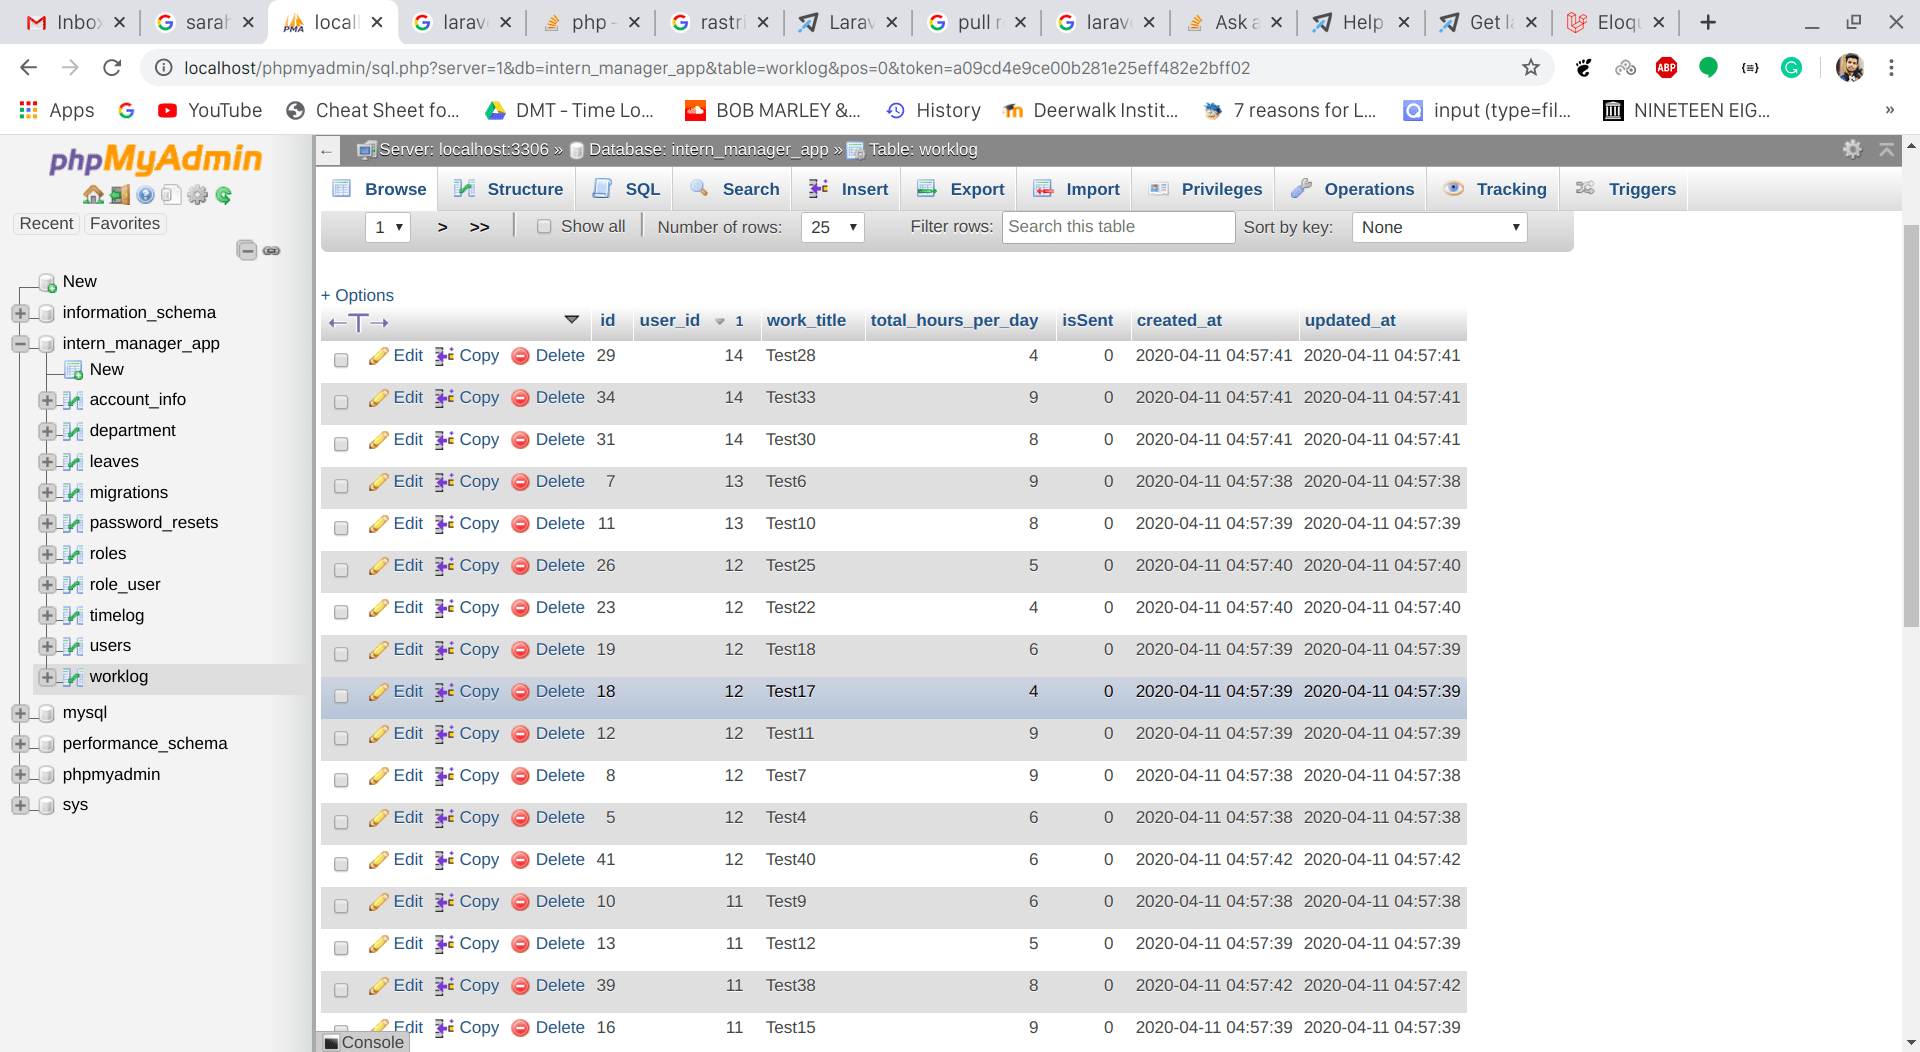Open the Sort by key dropdown
The image size is (1920, 1052).
point(1438,227)
